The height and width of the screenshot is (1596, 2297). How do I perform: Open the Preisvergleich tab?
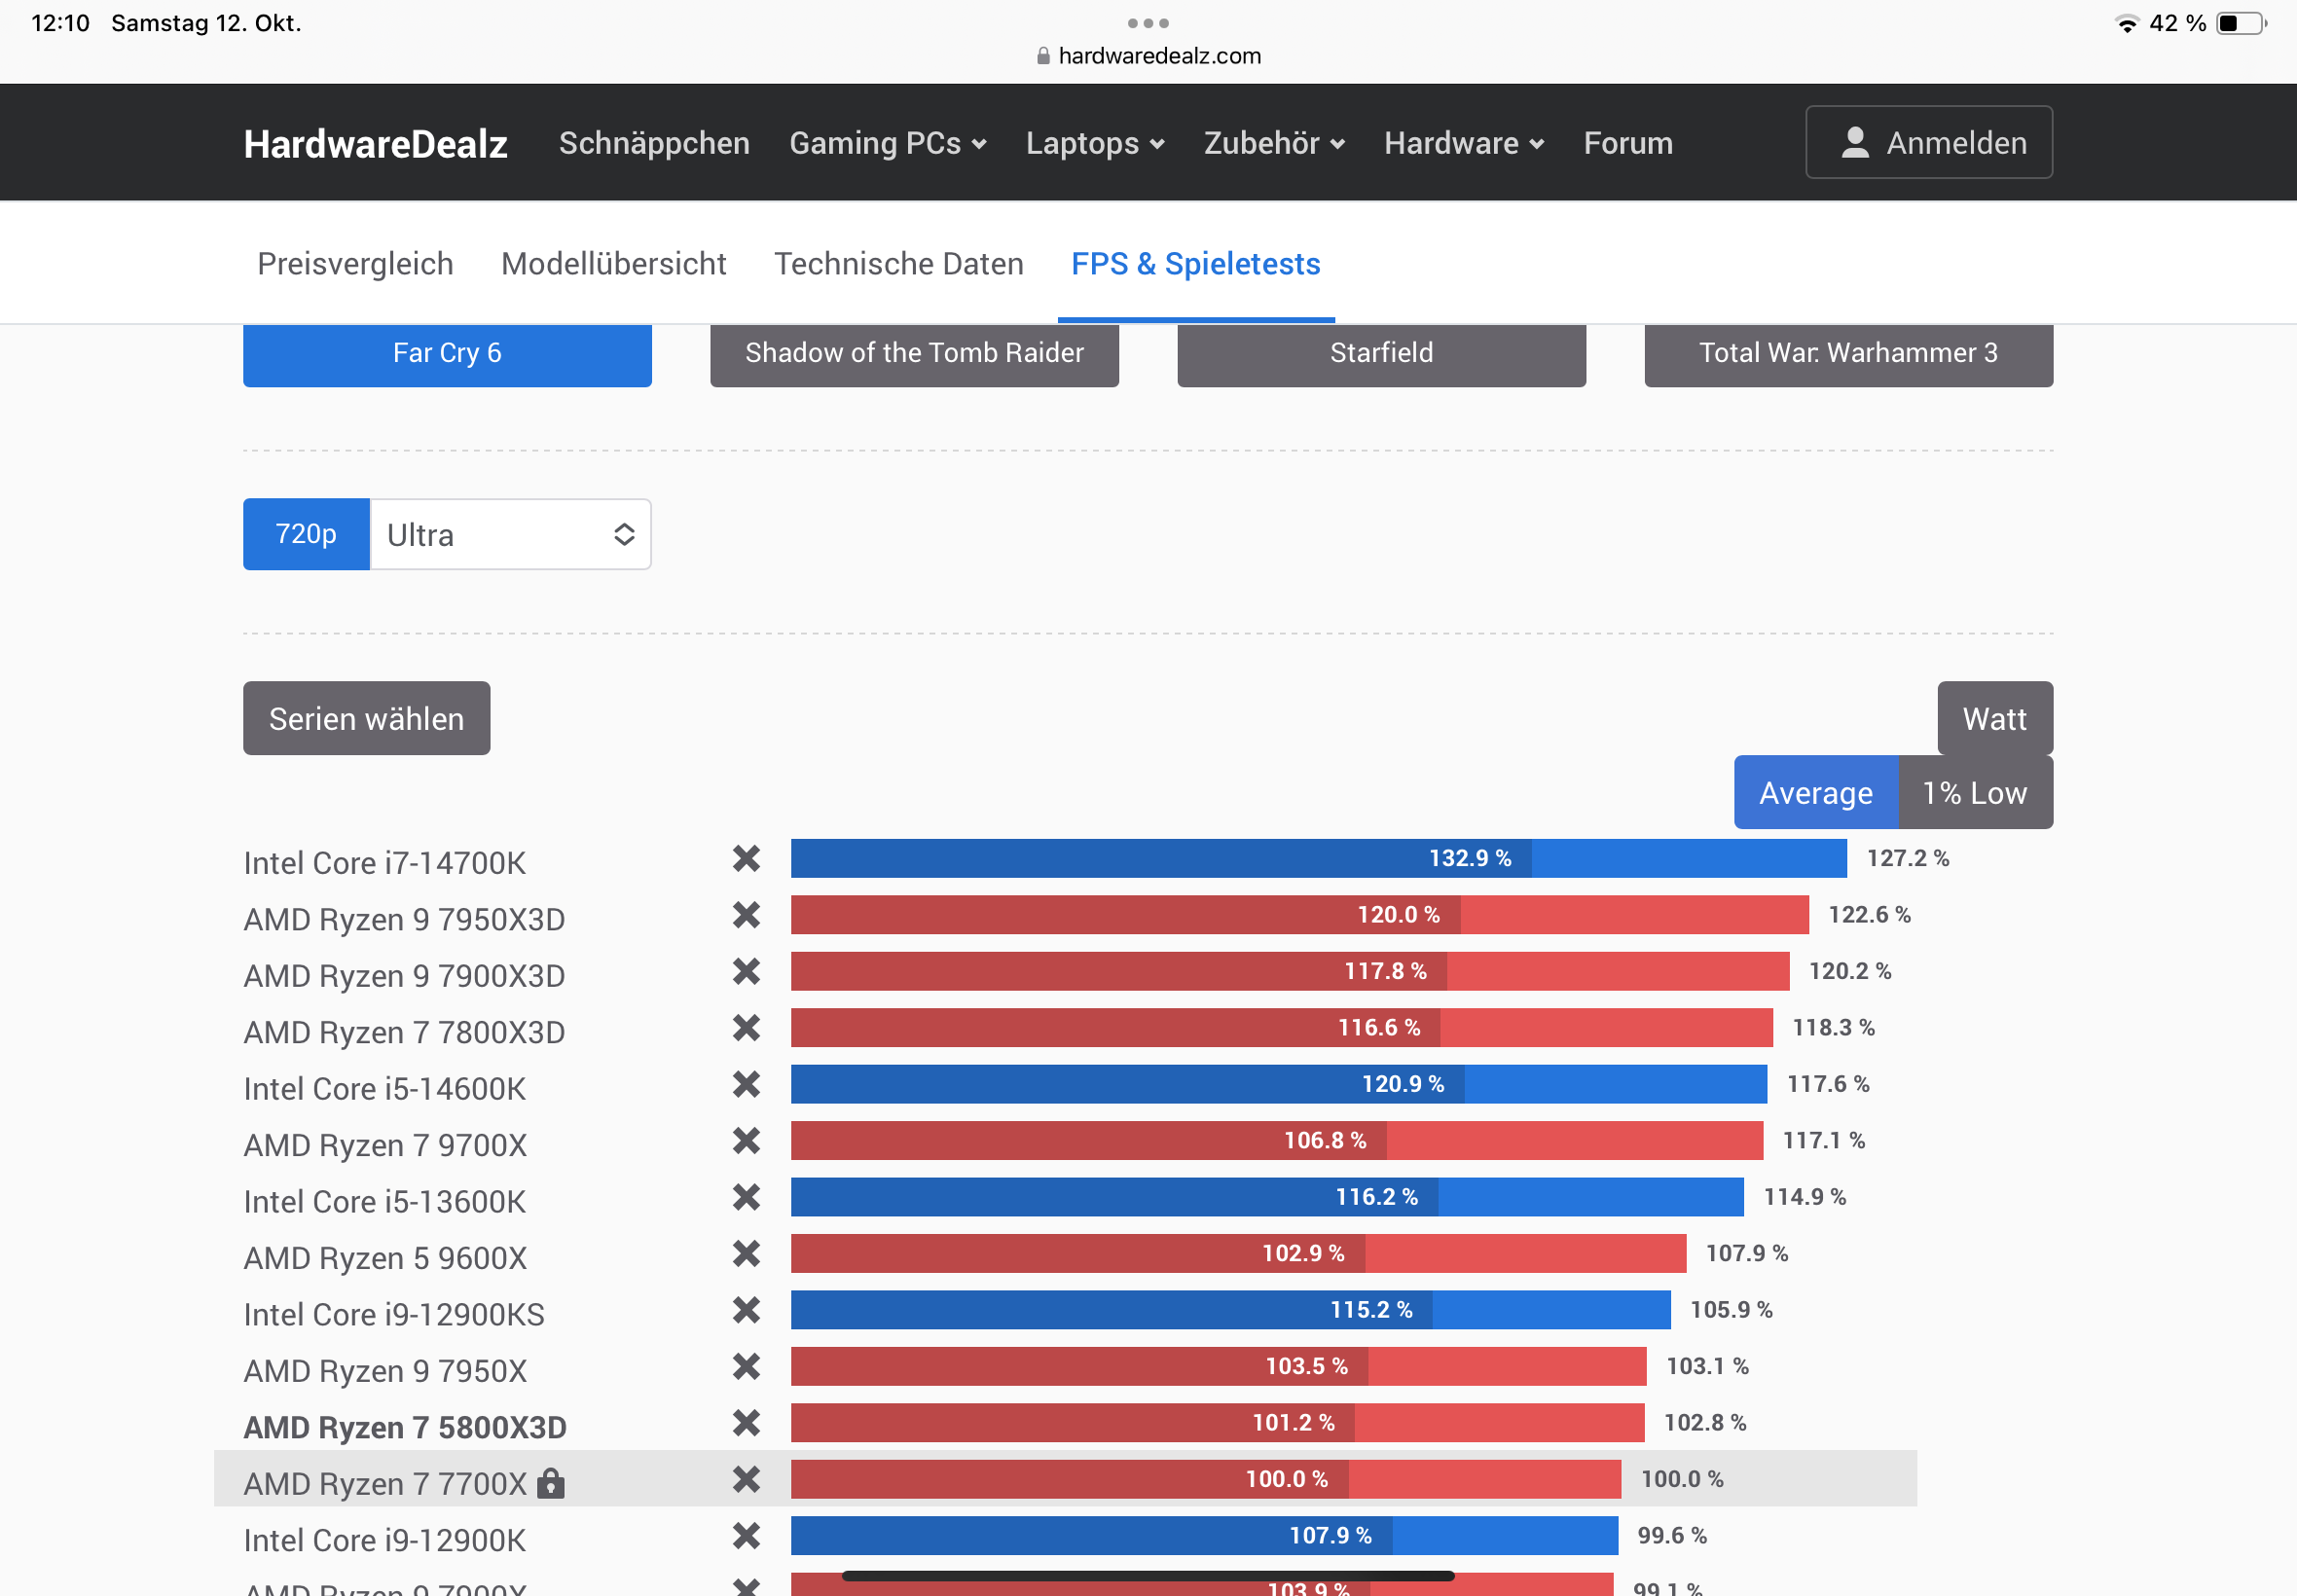point(355,264)
